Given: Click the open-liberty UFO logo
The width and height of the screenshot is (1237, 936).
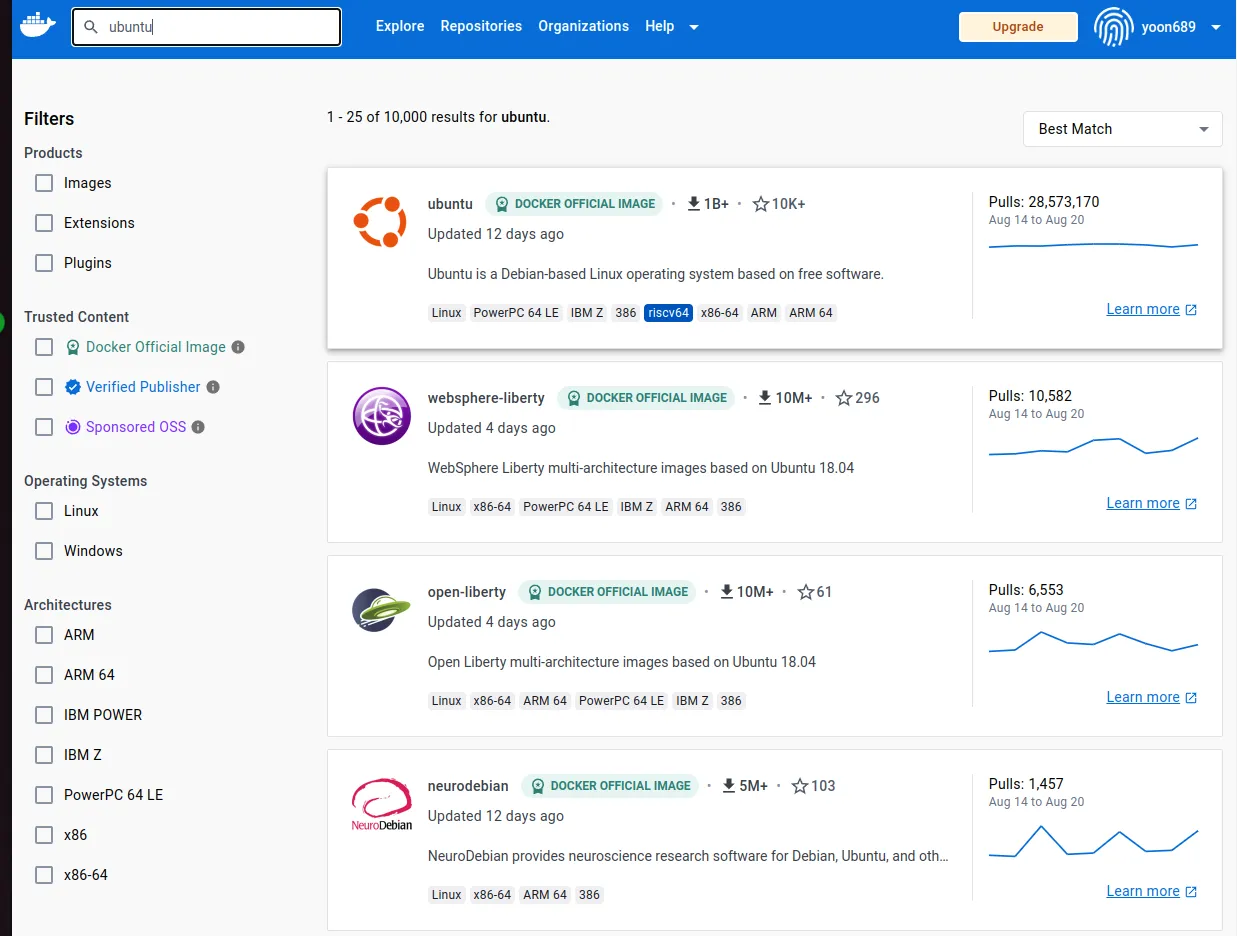Looking at the screenshot, I should pos(382,610).
